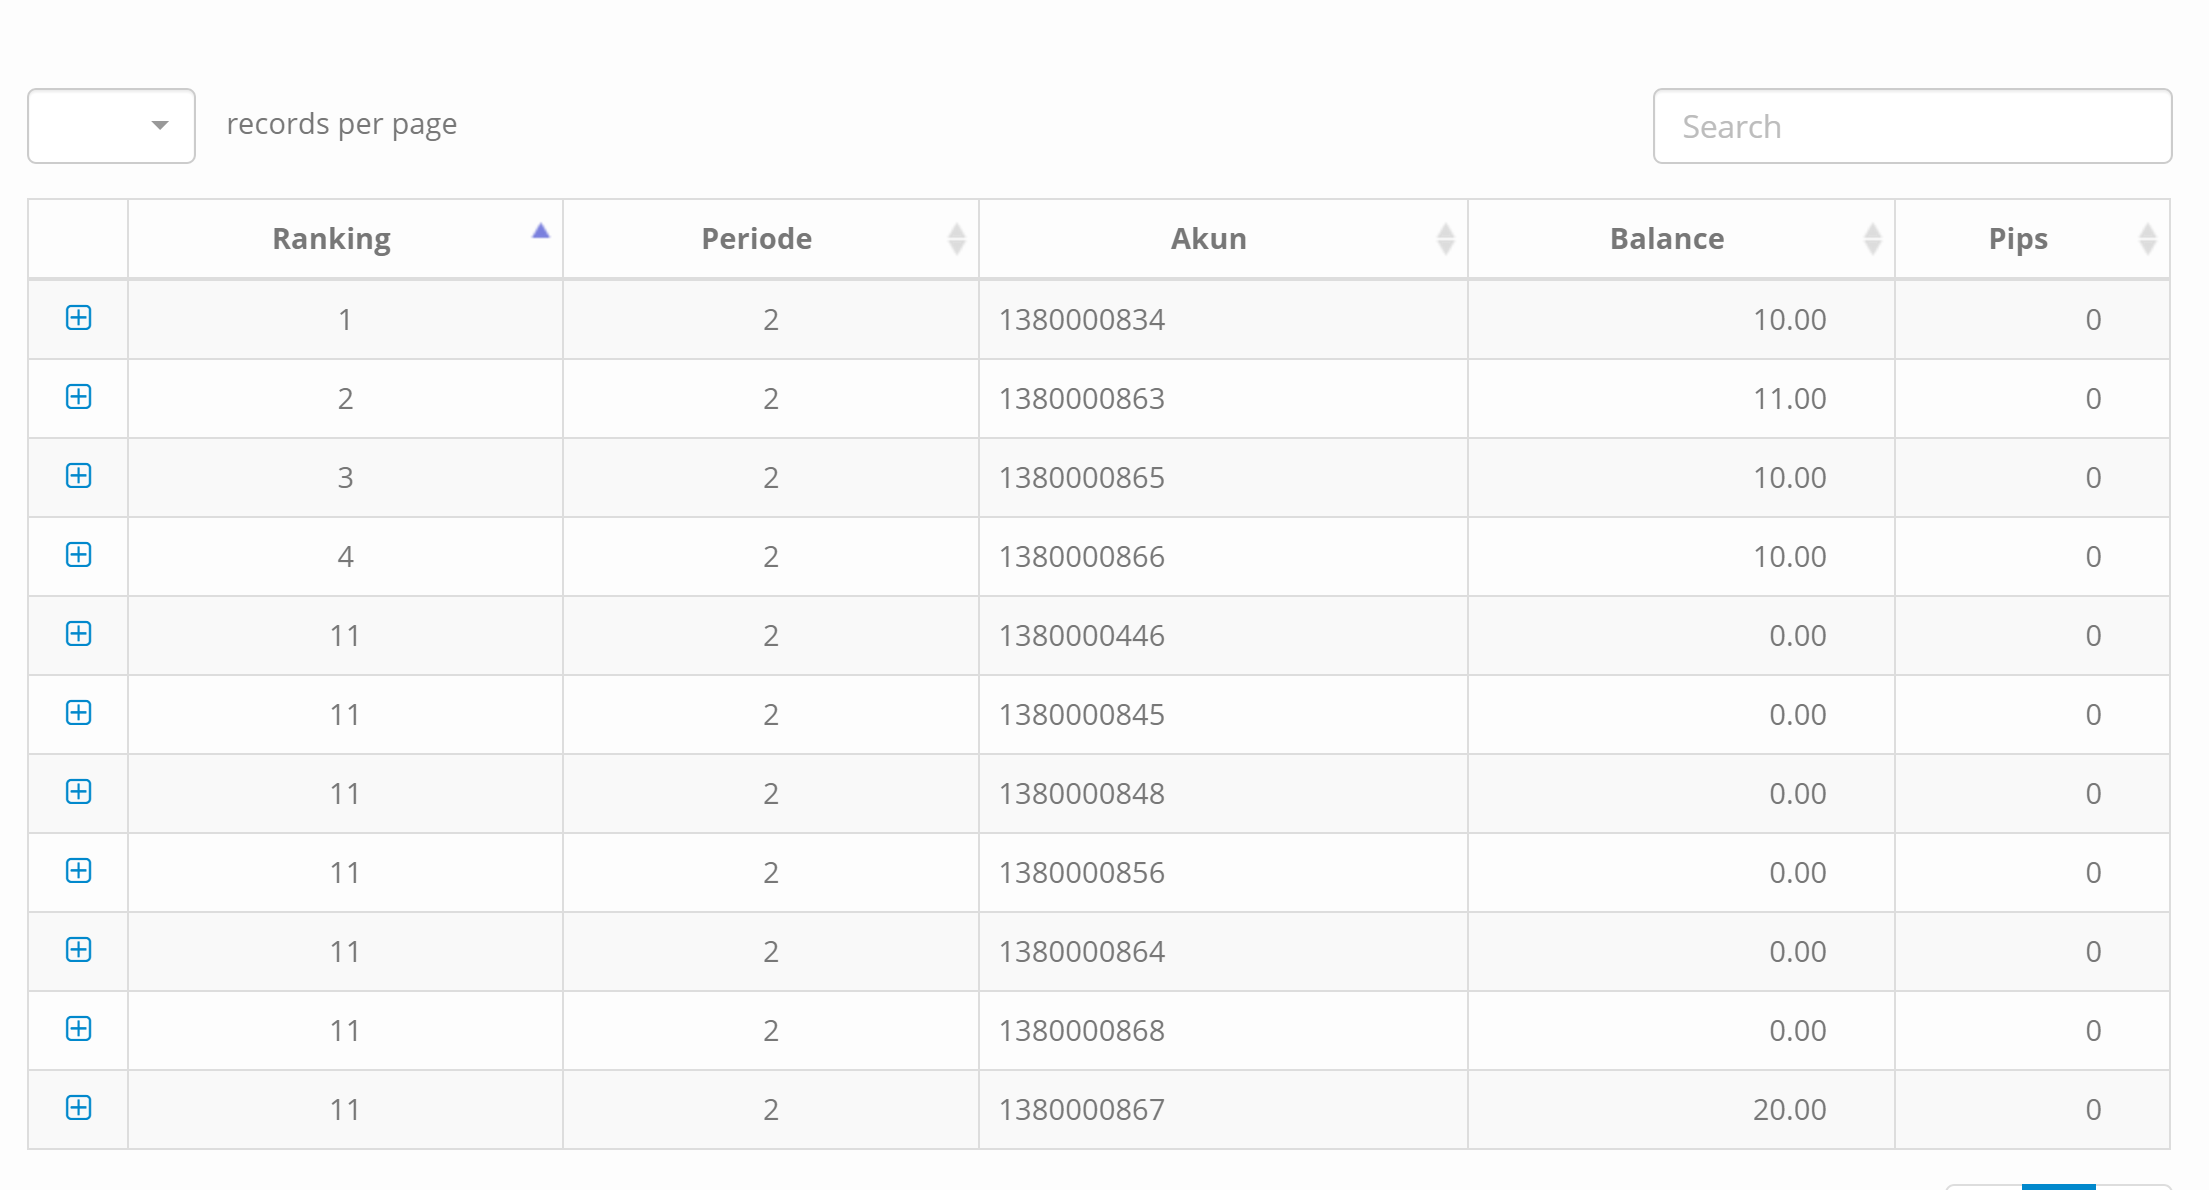This screenshot has width=2209, height=1190.
Task: Click plus icon beside account 1380000856
Action: click(x=78, y=871)
